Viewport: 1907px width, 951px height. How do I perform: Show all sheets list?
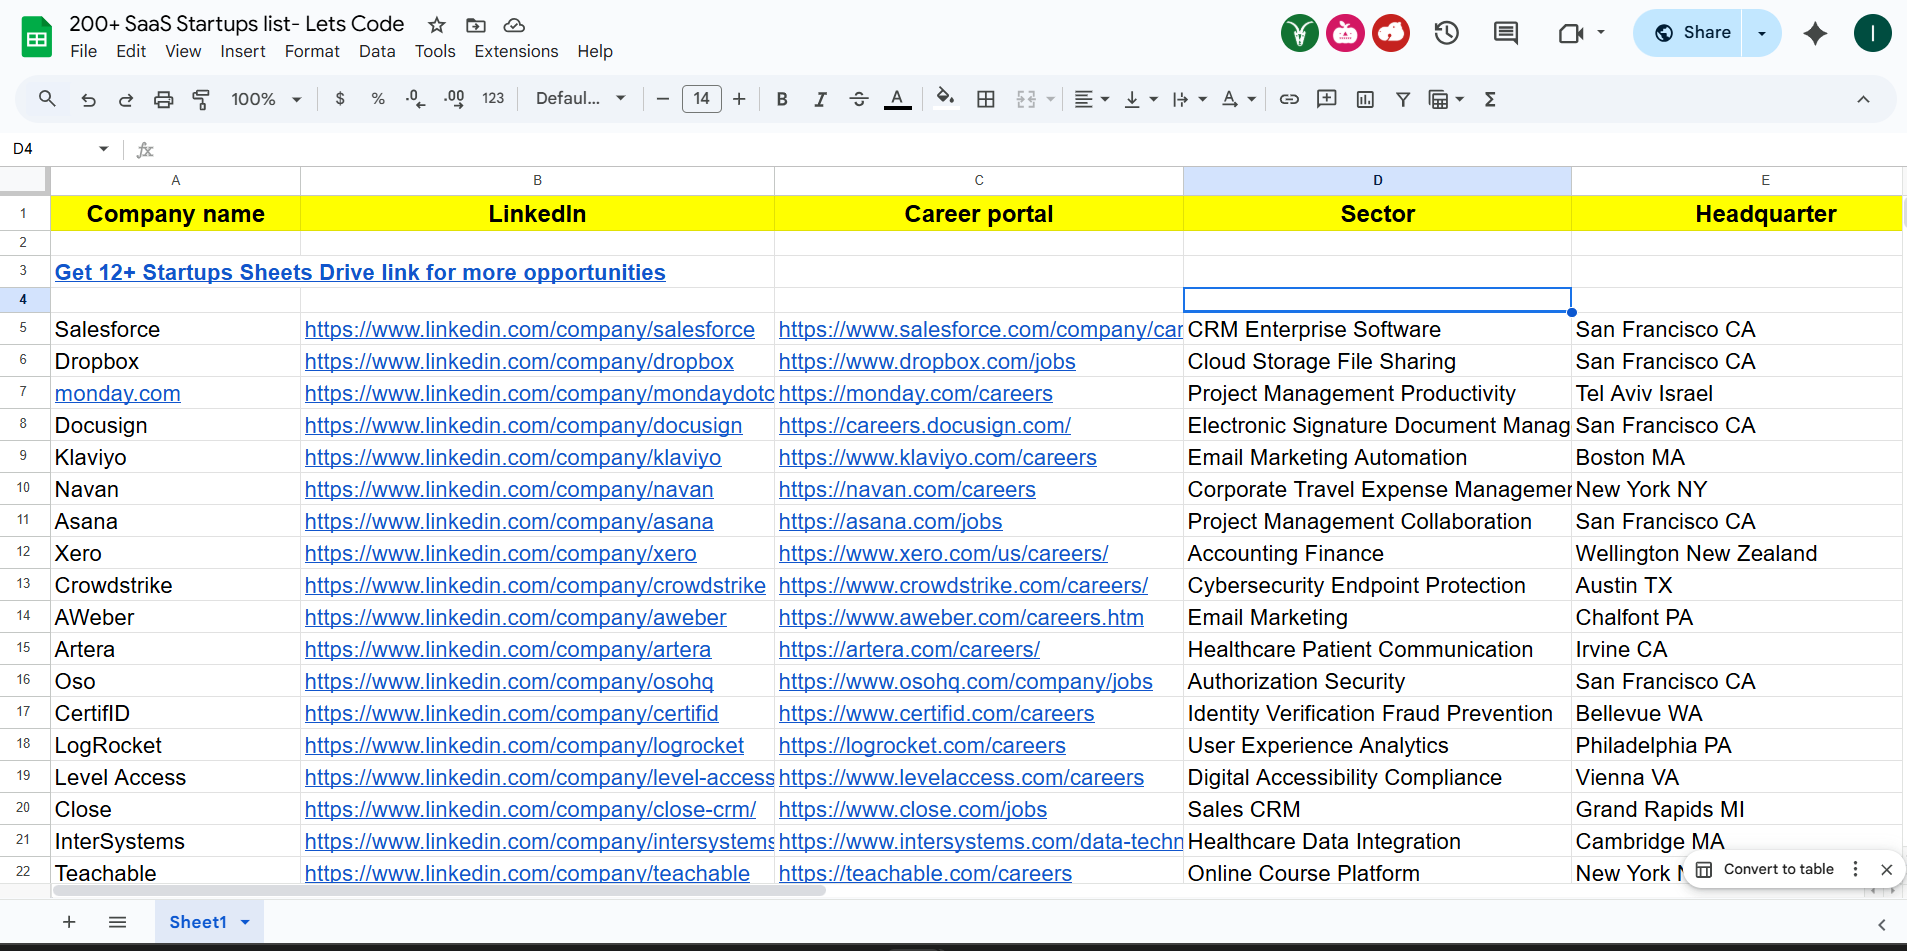click(117, 922)
